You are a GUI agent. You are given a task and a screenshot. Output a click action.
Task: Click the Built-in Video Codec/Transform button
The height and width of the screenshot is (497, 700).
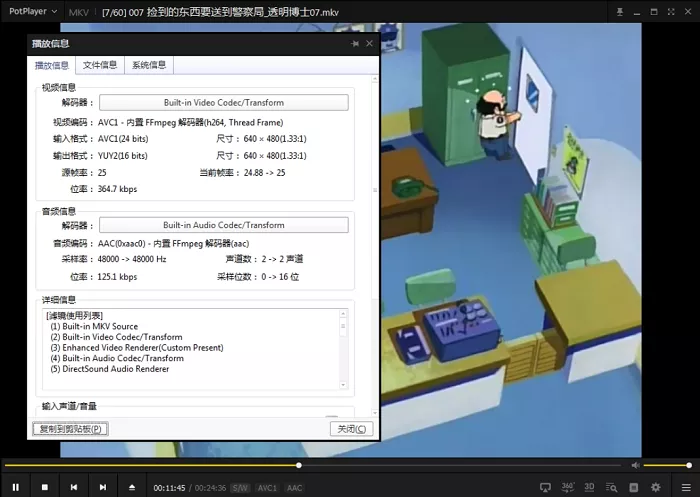[223, 102]
